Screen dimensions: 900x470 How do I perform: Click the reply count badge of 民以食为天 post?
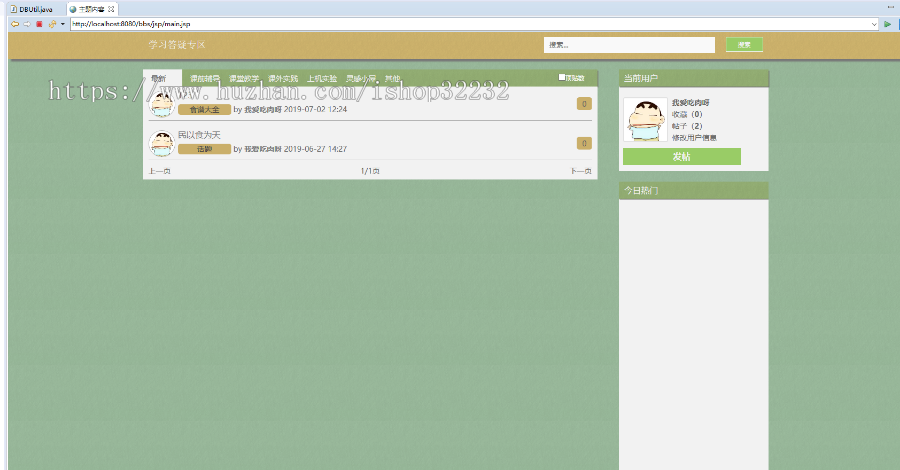[x=584, y=143]
